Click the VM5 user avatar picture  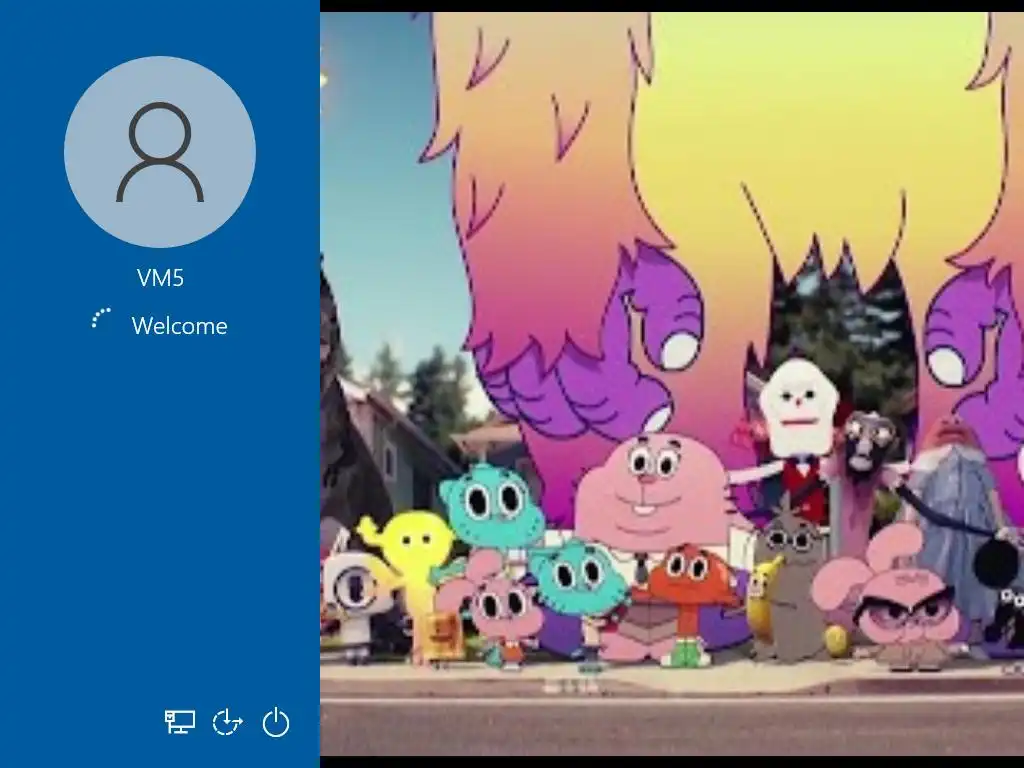coord(160,152)
